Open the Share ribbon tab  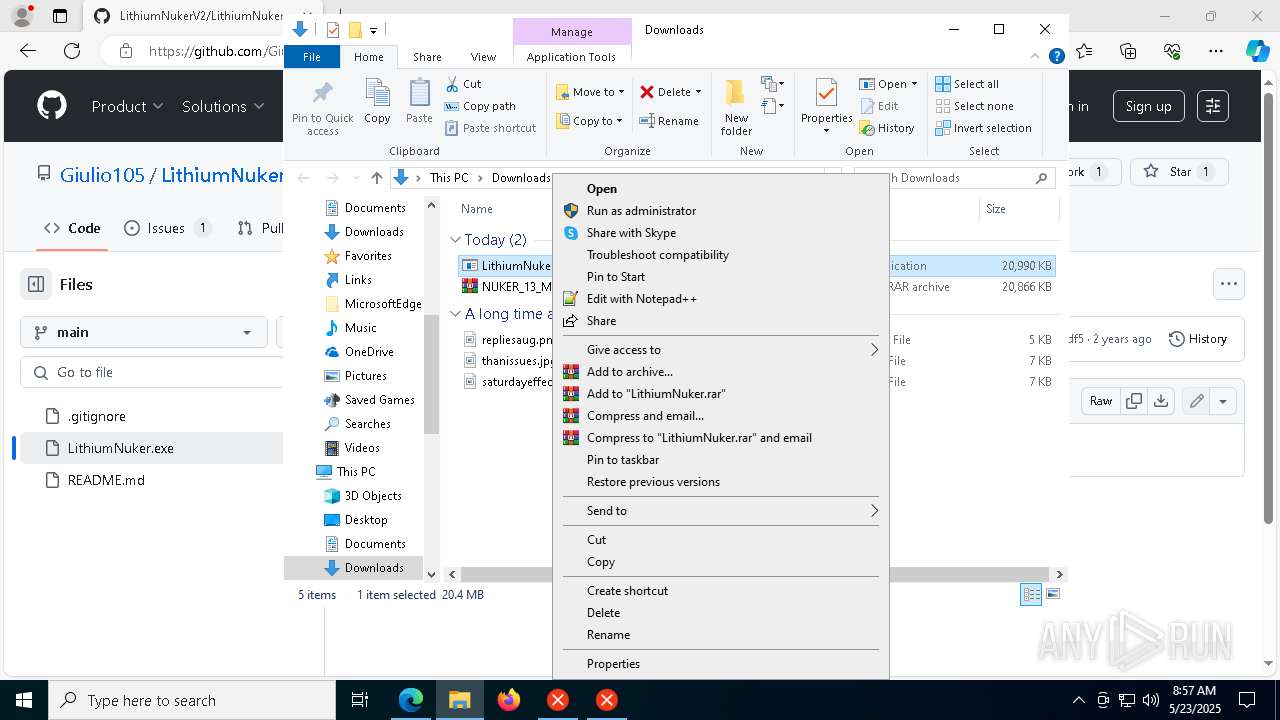point(427,57)
